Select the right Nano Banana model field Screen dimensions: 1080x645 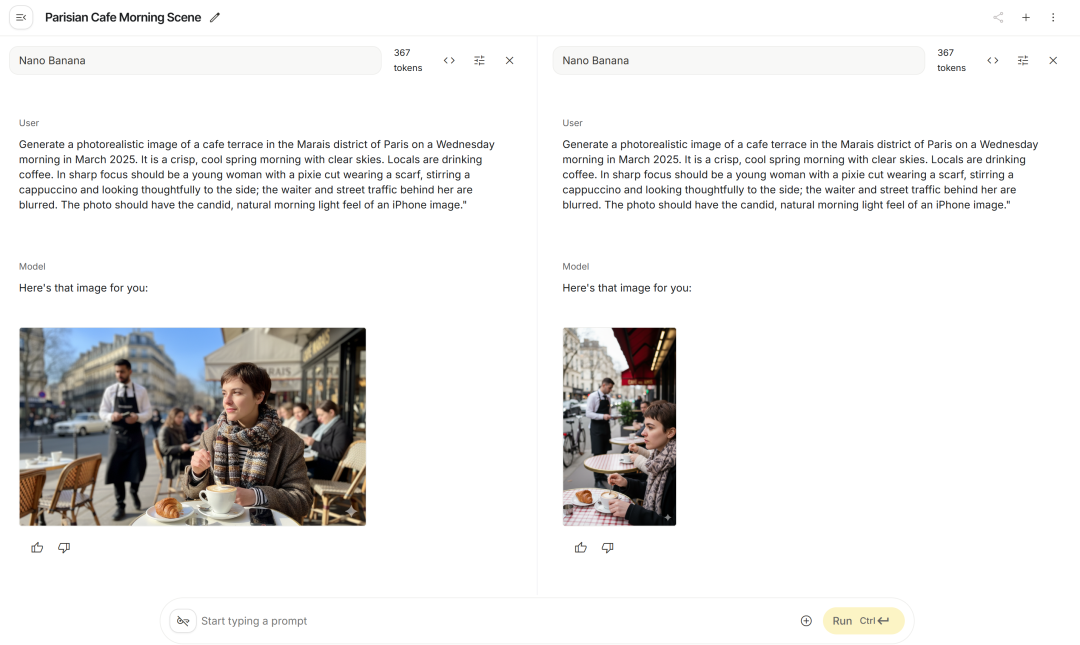point(738,61)
